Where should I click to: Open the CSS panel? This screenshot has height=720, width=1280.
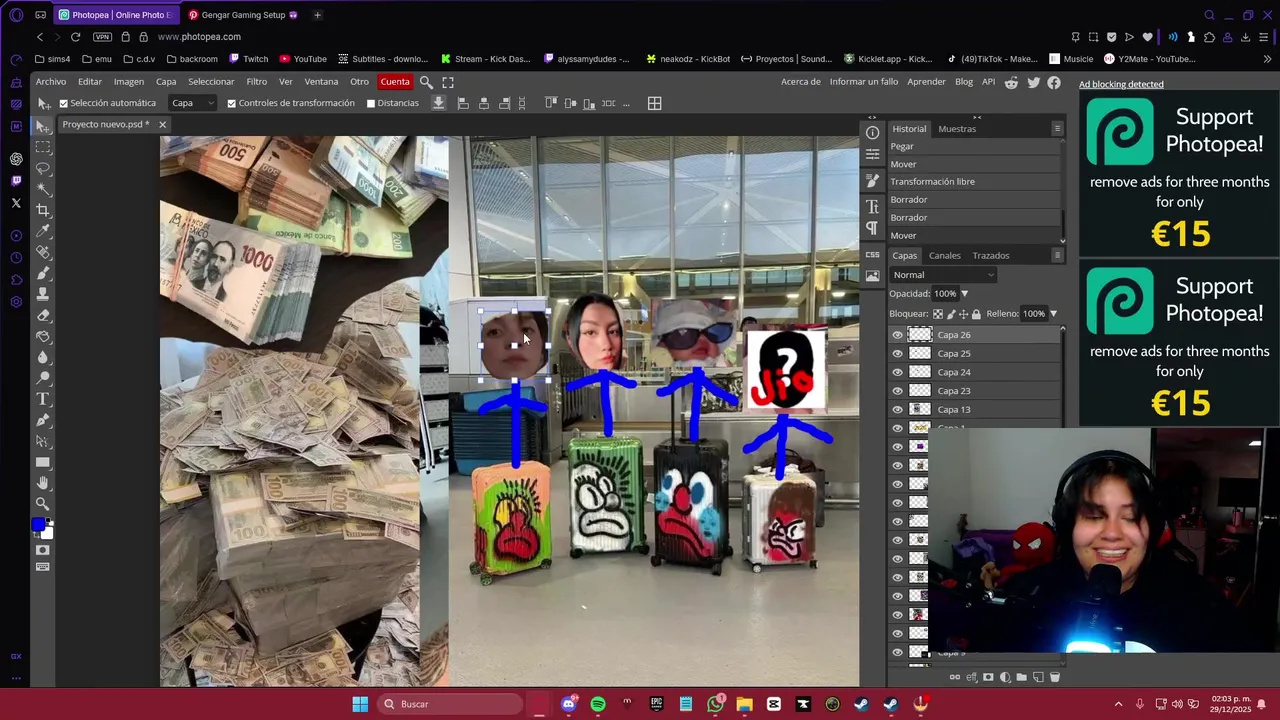coord(872,255)
